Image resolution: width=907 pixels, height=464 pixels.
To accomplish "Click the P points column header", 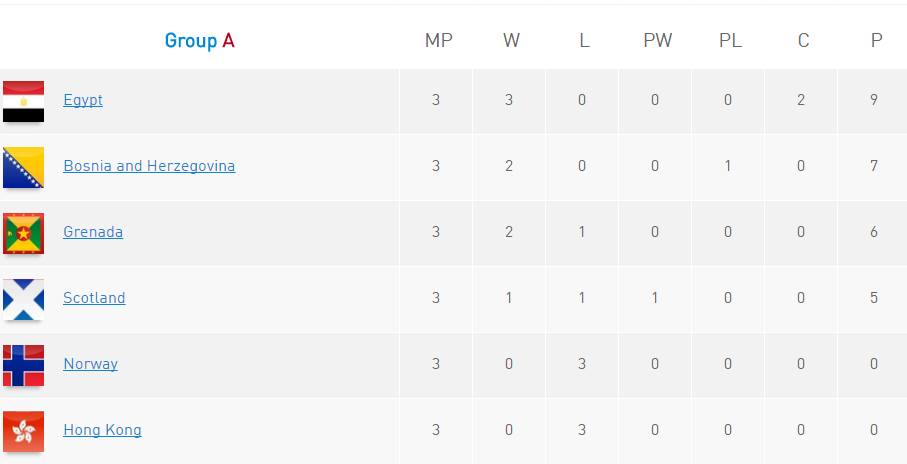I will 876,41.
